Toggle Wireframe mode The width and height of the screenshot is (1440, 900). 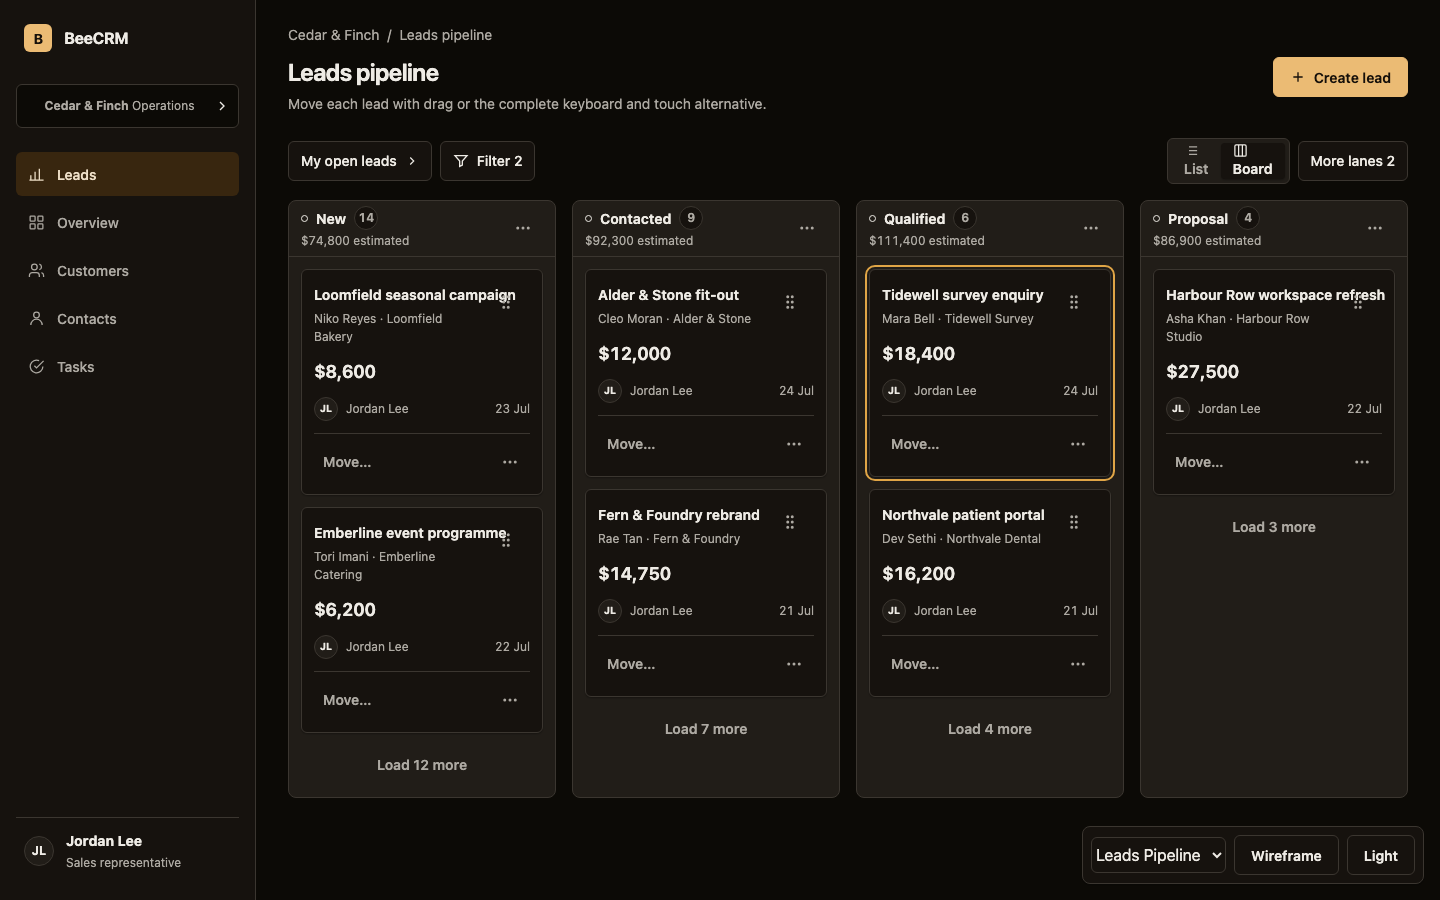pos(1286,855)
